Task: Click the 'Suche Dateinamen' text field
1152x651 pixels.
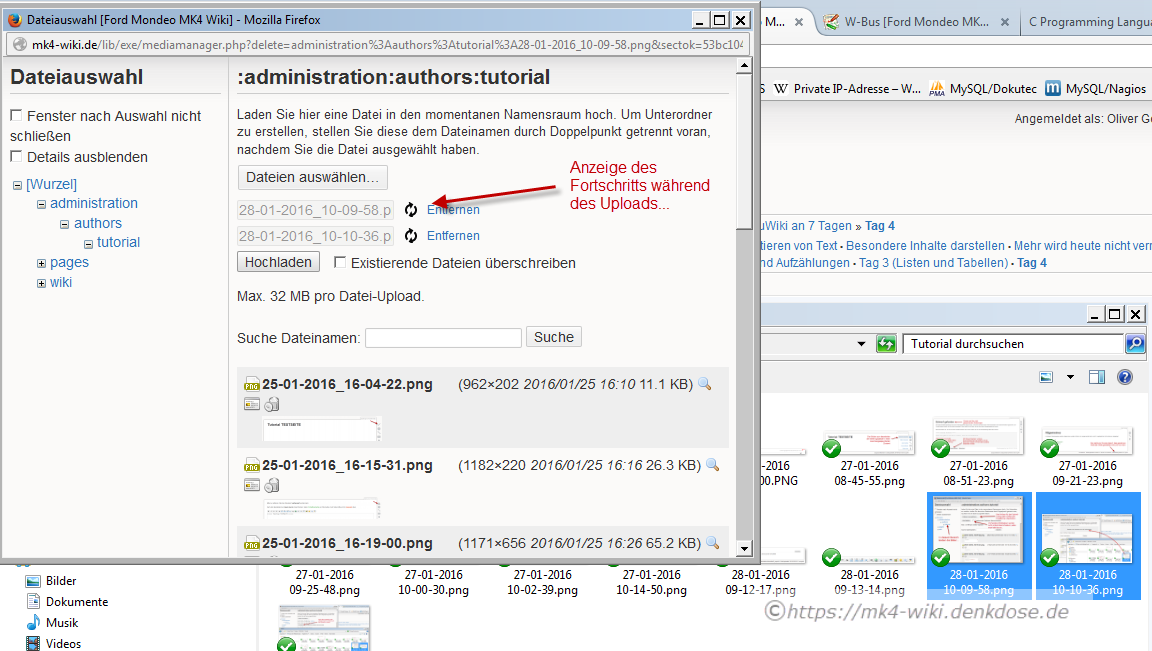Action: click(443, 338)
